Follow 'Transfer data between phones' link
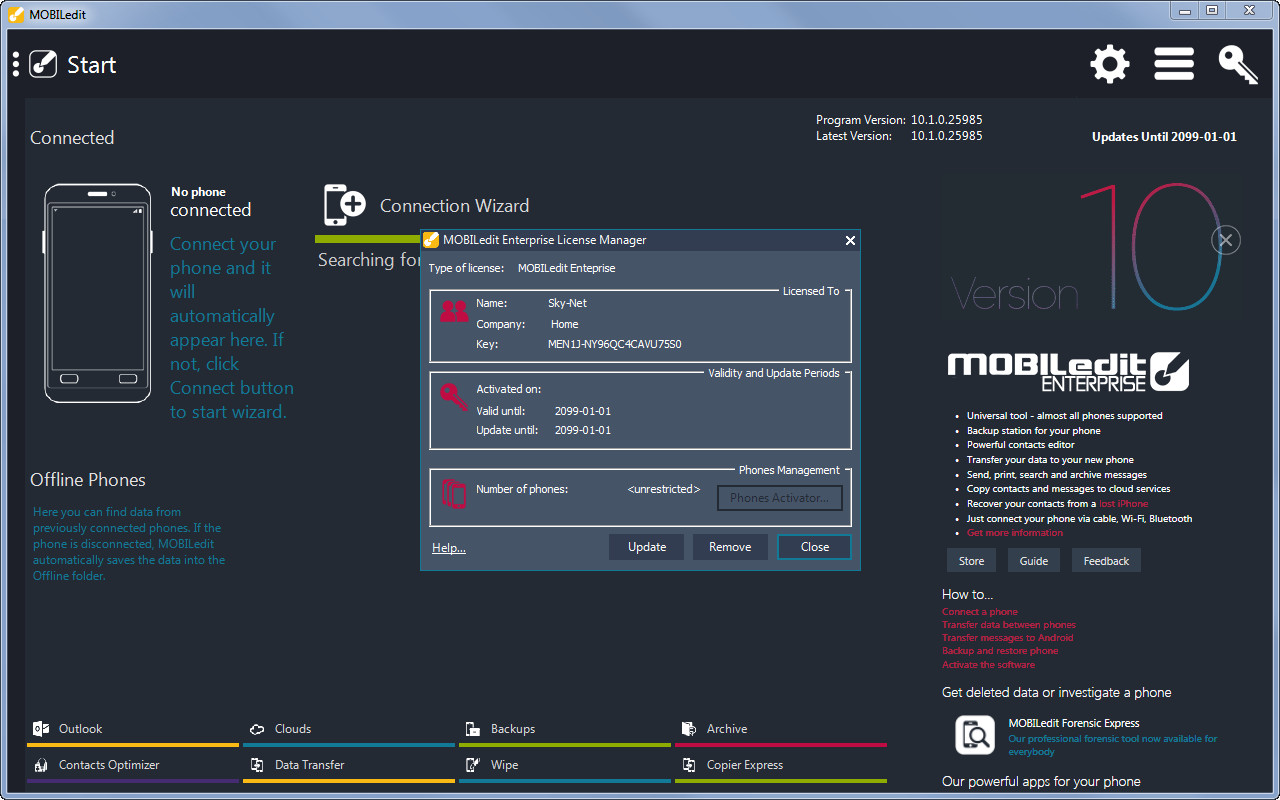Viewport: 1280px width, 800px height. pos(1009,625)
